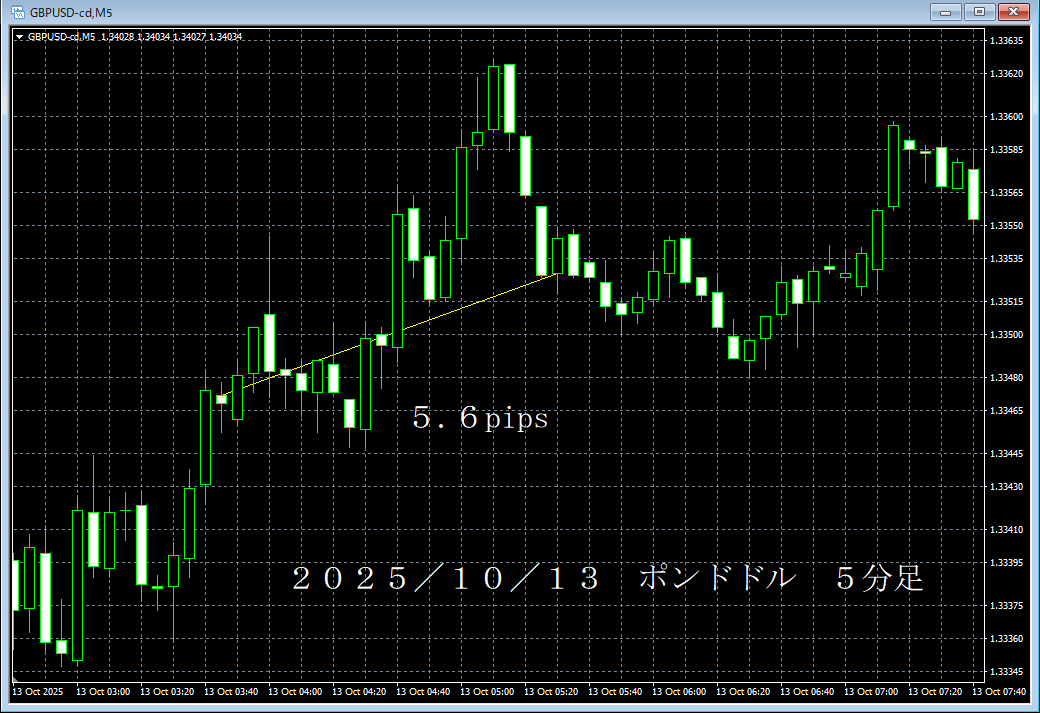The height and width of the screenshot is (713, 1040).
Task: Select the "2025/10/13 ポンドドル 5分足" label
Action: pyautogui.click(x=608, y=578)
